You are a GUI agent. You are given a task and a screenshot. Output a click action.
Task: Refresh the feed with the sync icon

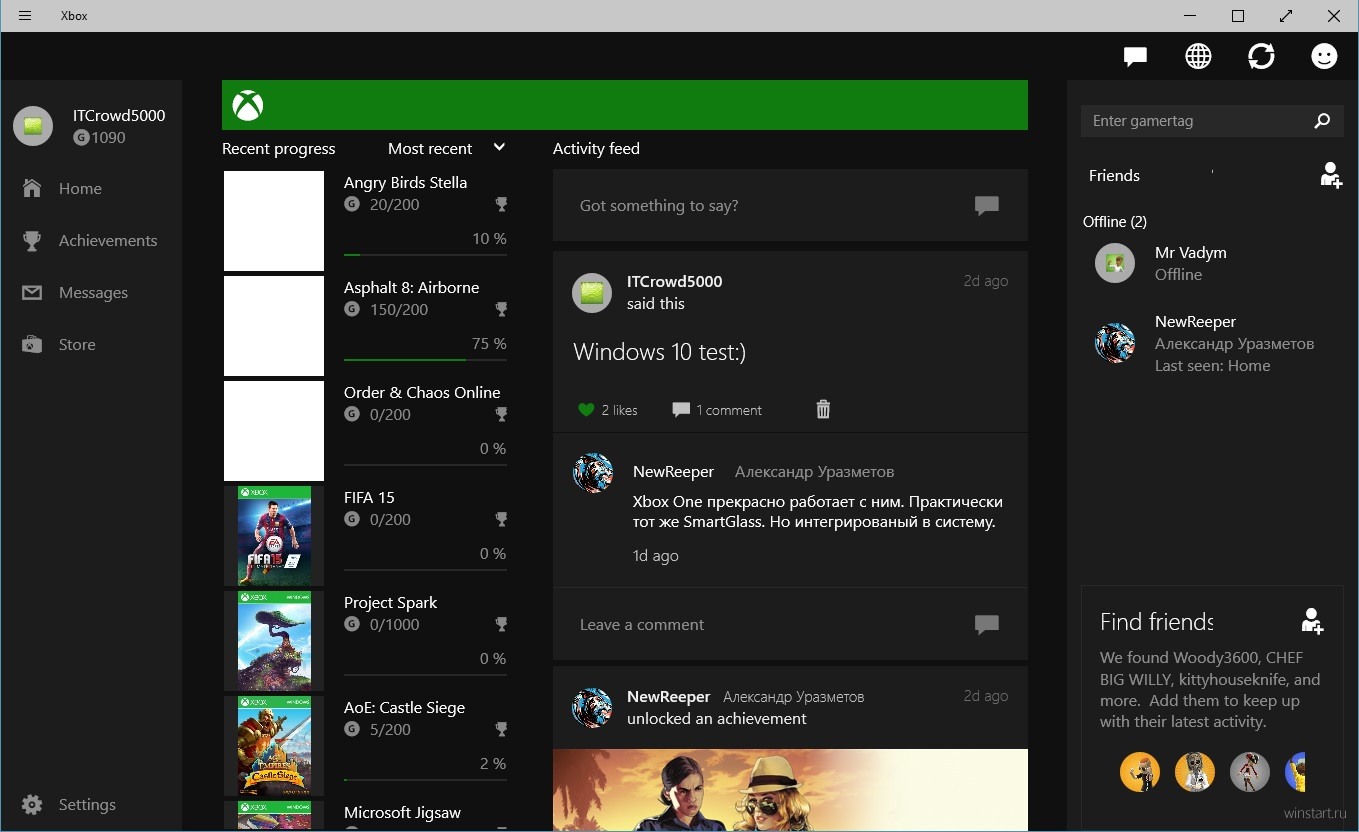coord(1261,57)
